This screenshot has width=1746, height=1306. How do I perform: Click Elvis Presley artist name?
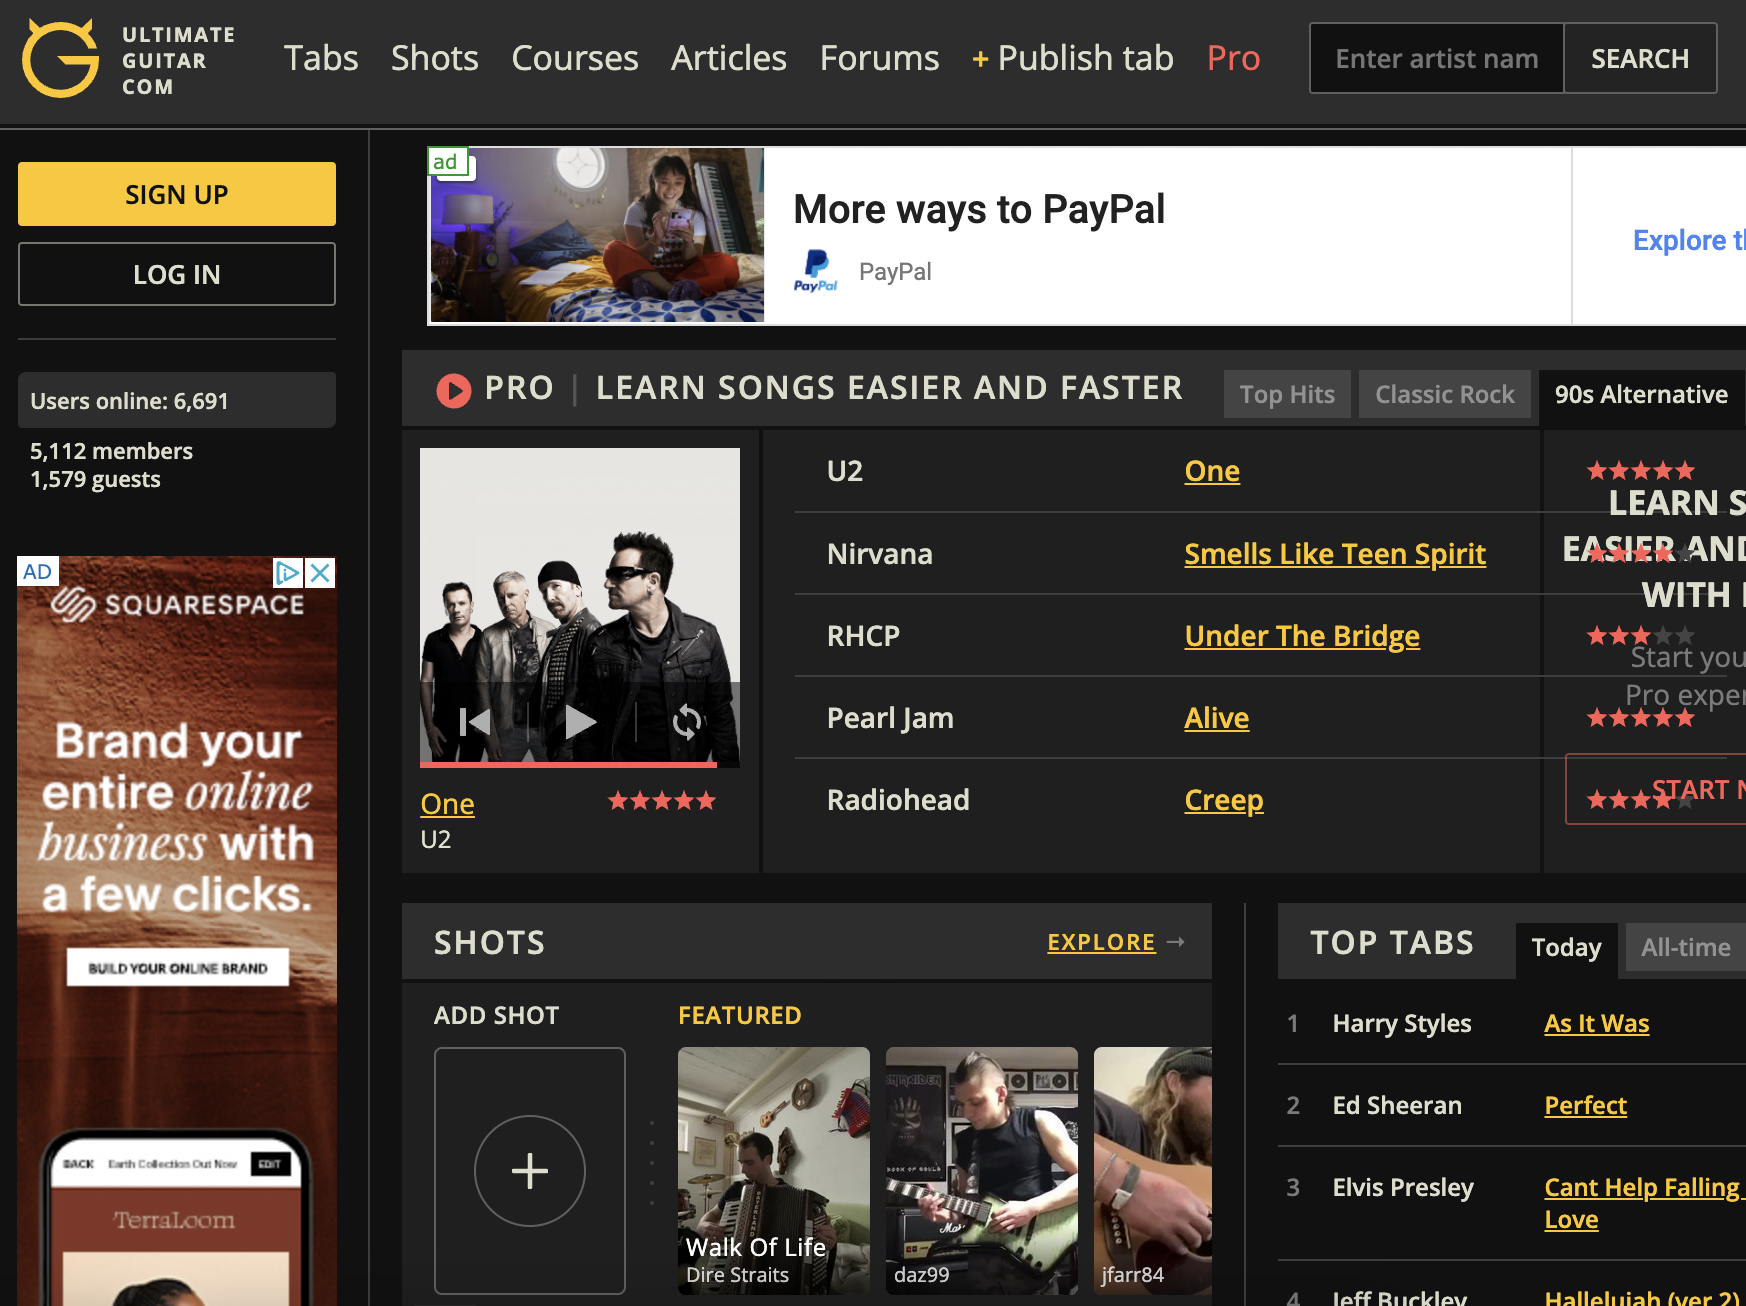click(1403, 1187)
